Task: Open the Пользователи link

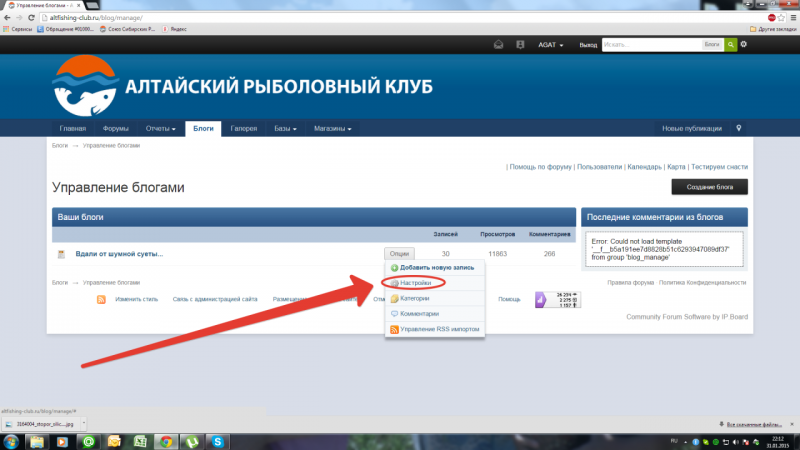Action: click(599, 167)
